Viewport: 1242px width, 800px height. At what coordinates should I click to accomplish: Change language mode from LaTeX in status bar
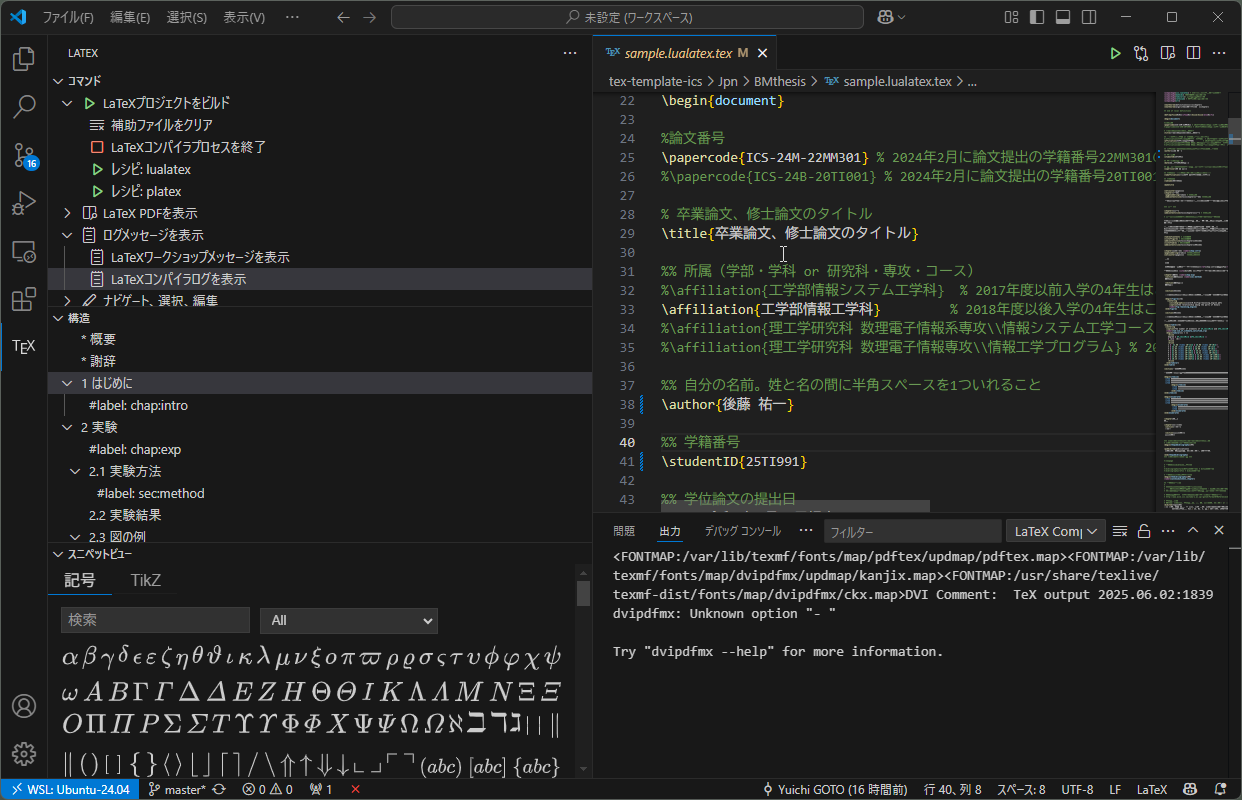(x=1152, y=790)
